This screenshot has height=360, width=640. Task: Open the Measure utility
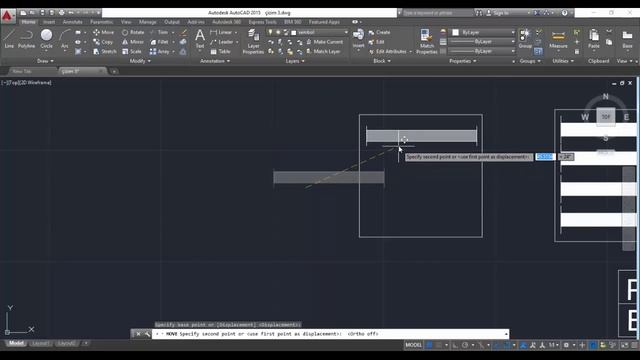pos(558,39)
